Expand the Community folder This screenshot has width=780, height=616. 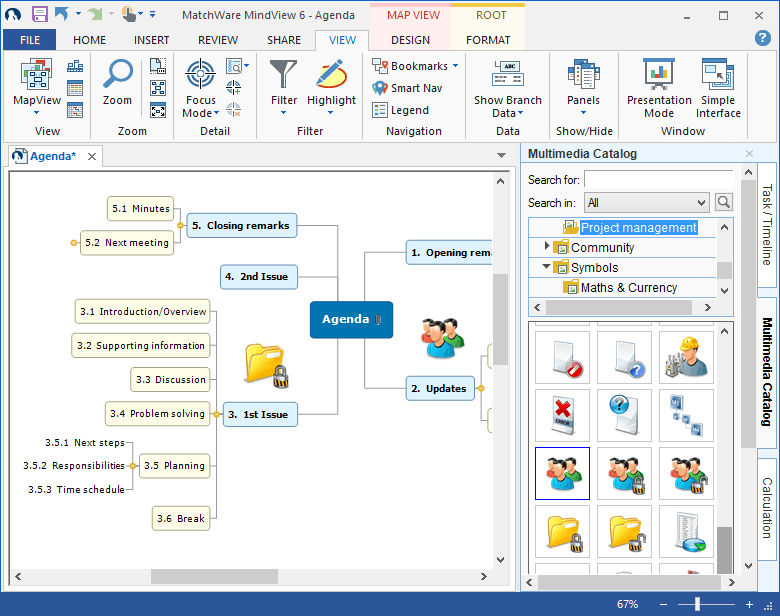click(547, 246)
